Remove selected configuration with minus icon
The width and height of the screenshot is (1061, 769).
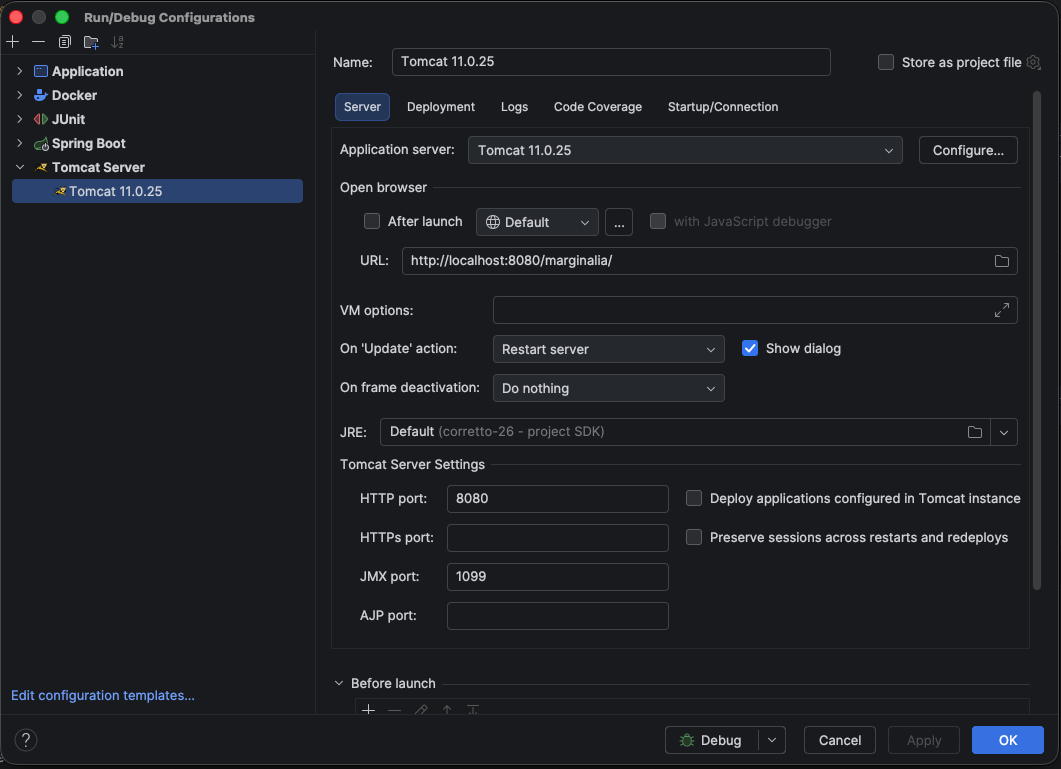pyautogui.click(x=39, y=42)
